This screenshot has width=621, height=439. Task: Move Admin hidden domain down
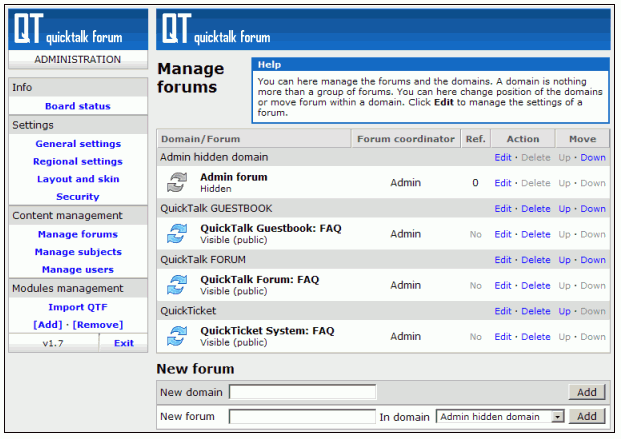point(593,158)
